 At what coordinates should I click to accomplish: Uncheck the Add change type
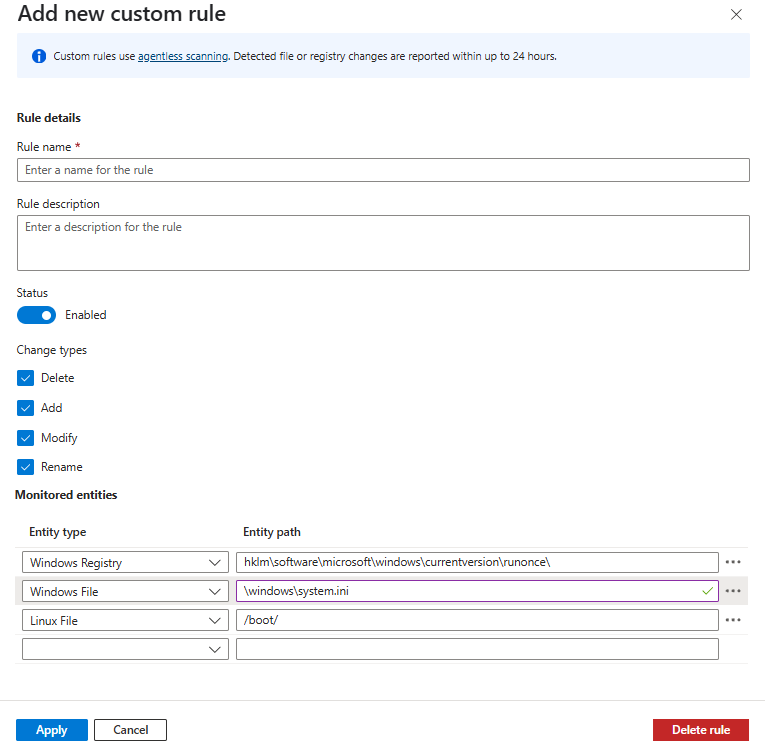tap(26, 408)
